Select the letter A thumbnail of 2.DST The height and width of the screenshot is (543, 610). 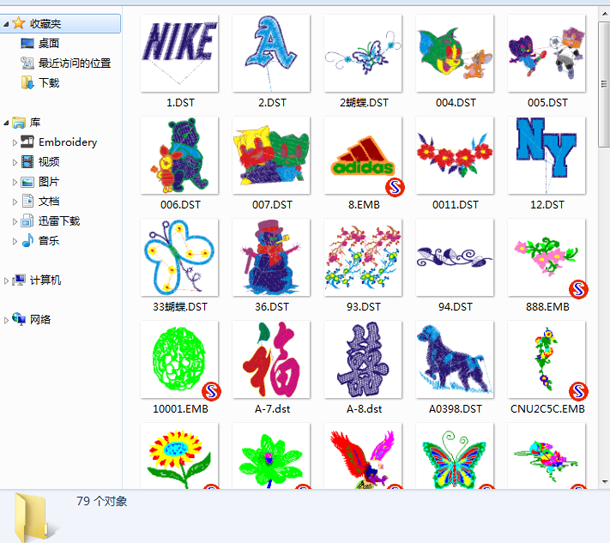coord(271,53)
